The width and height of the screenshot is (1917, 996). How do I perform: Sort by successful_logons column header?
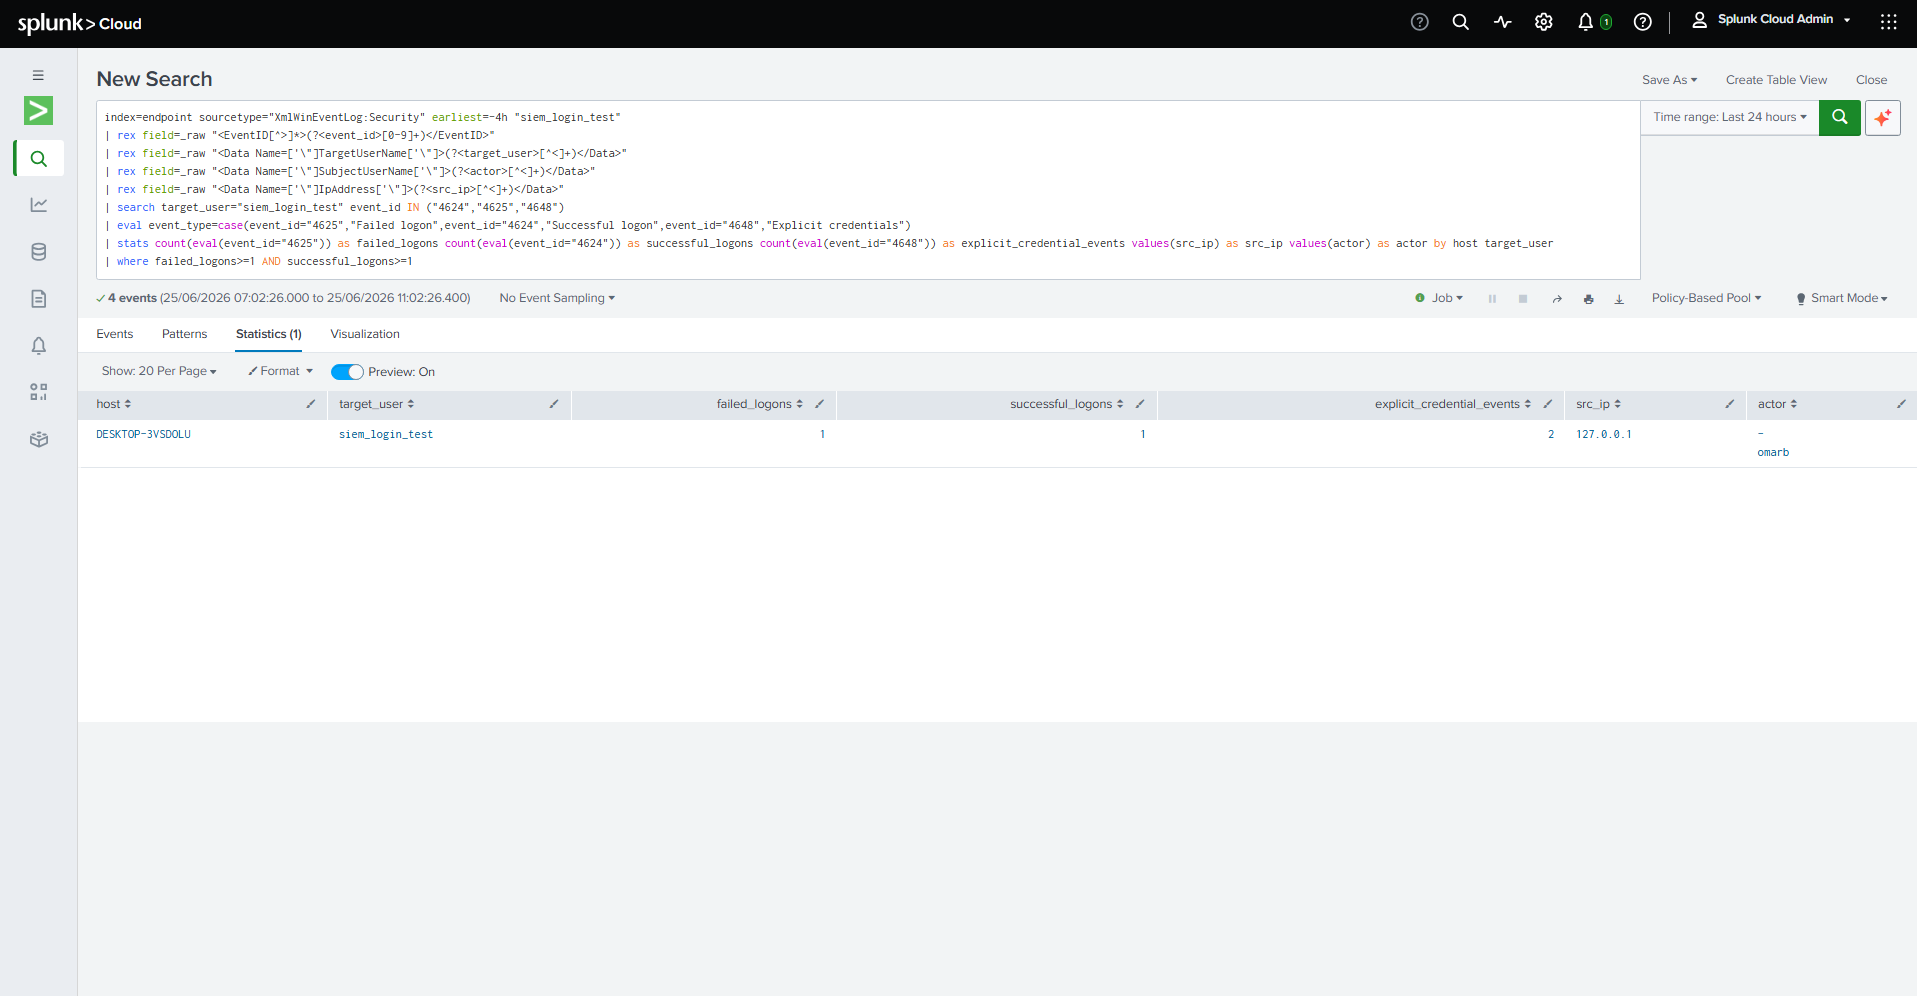point(1066,404)
